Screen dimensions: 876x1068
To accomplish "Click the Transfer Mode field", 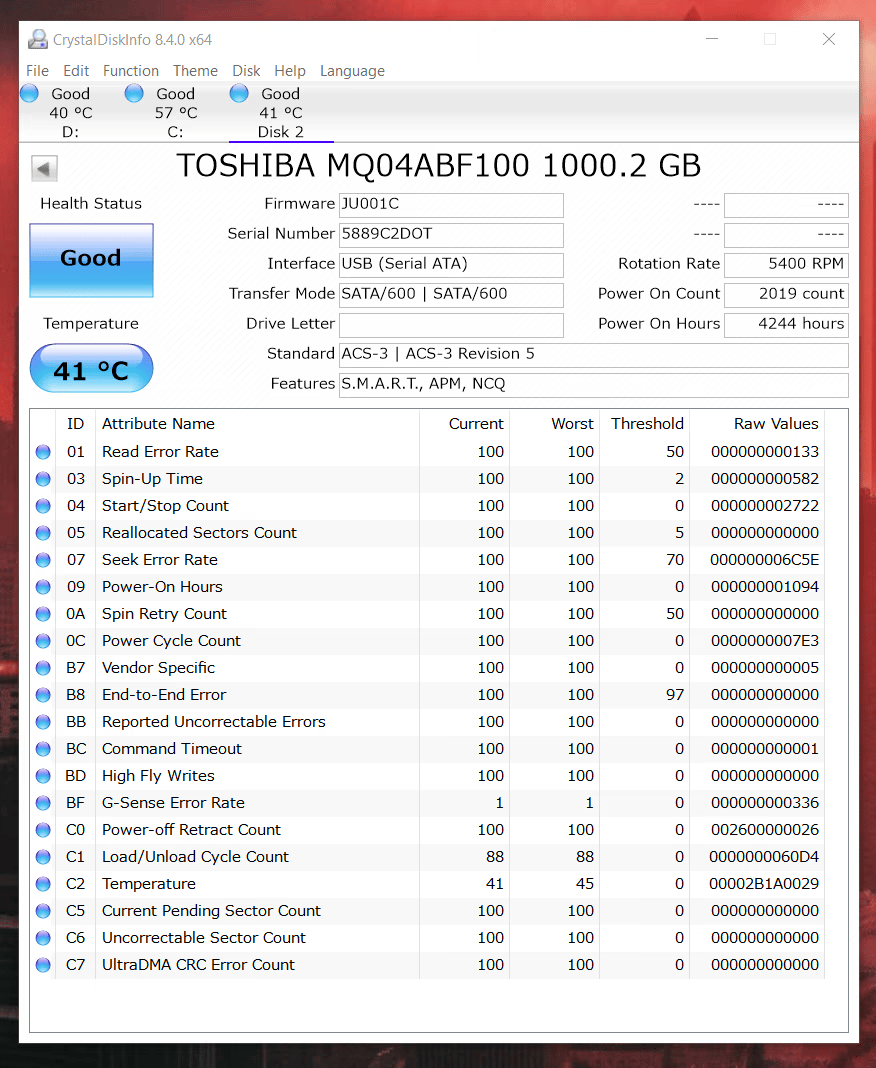I will point(451,294).
